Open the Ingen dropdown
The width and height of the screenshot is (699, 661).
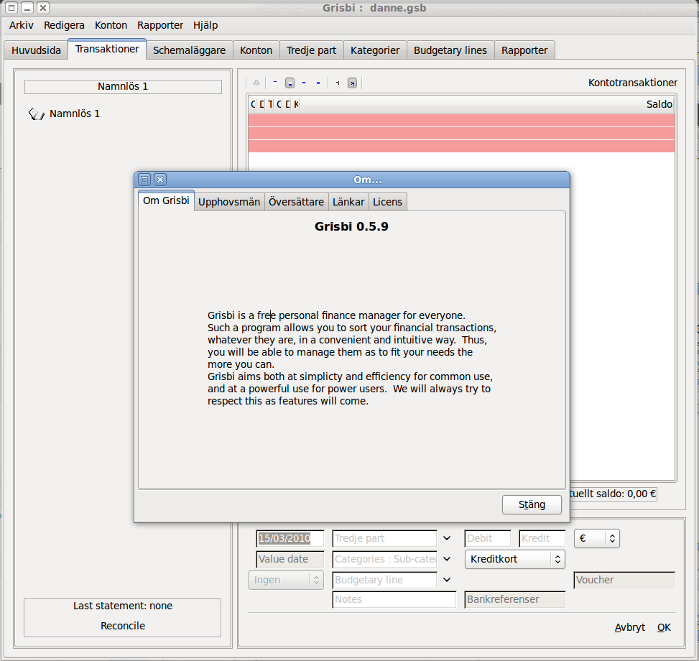[x=286, y=580]
